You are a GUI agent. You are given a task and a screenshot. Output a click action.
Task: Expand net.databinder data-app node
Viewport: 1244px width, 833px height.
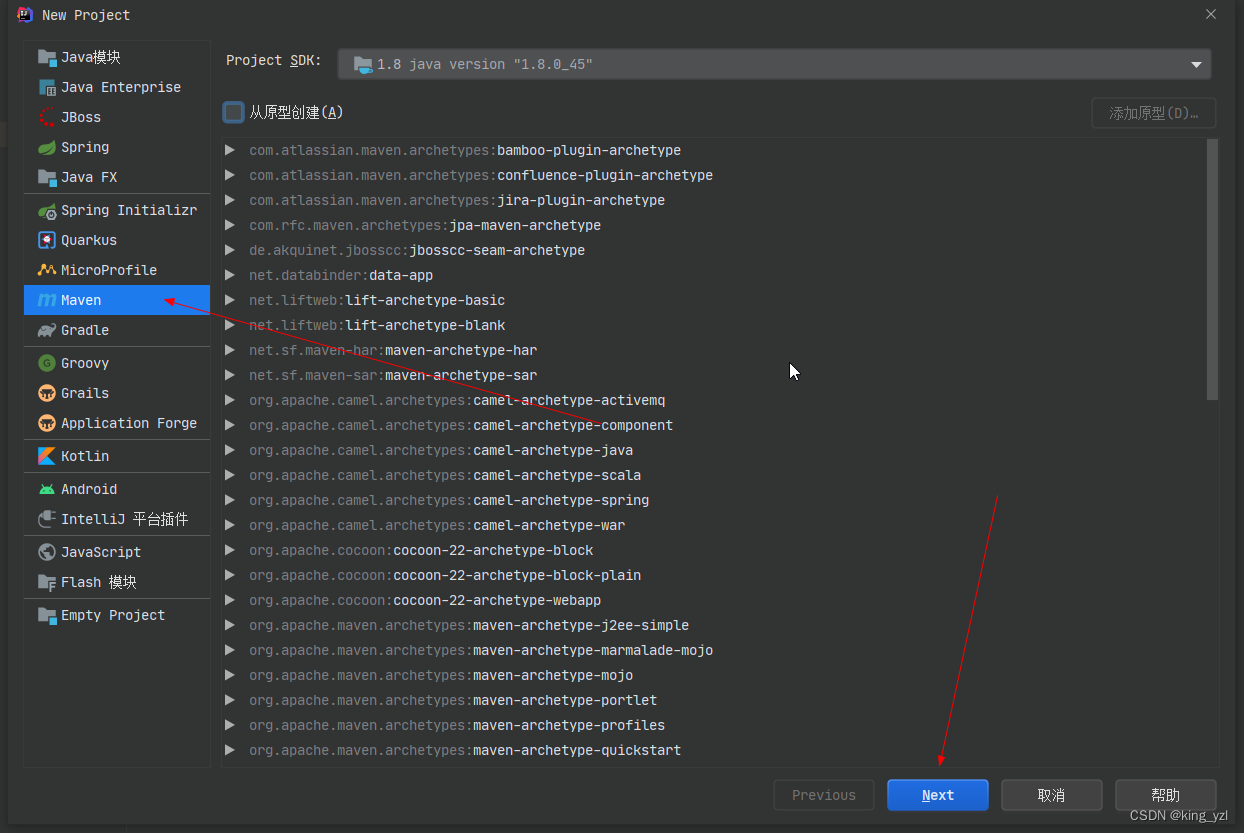pos(230,275)
